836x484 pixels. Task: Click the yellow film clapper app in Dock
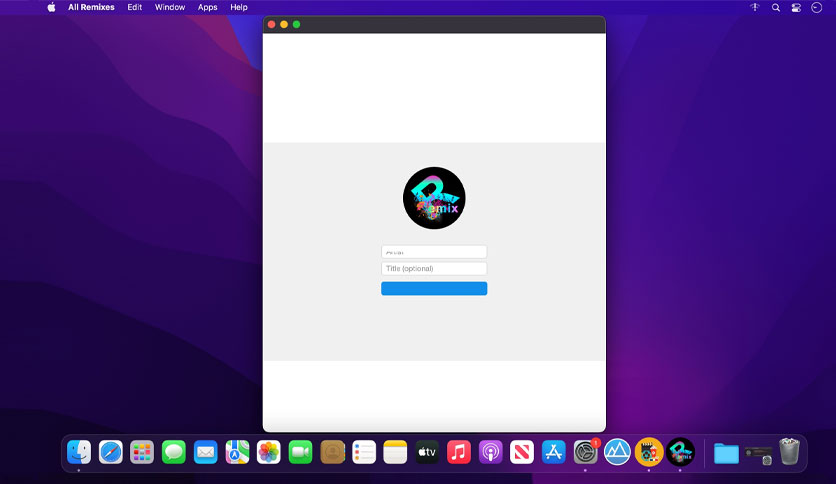pos(649,452)
